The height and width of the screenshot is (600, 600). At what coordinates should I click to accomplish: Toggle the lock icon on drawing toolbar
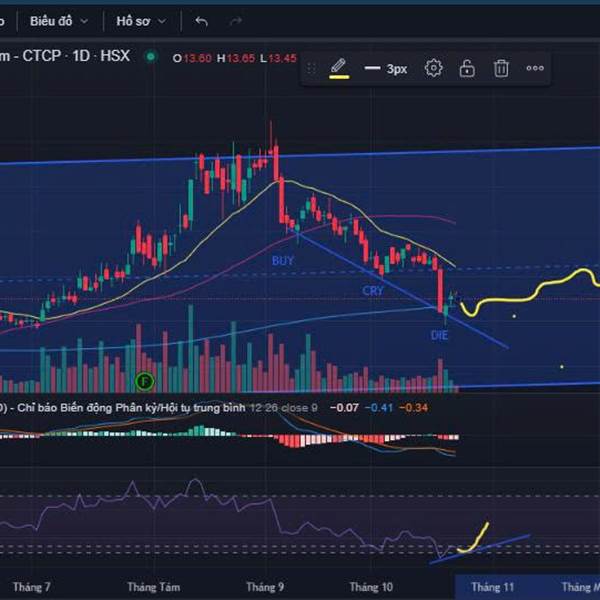[467, 68]
